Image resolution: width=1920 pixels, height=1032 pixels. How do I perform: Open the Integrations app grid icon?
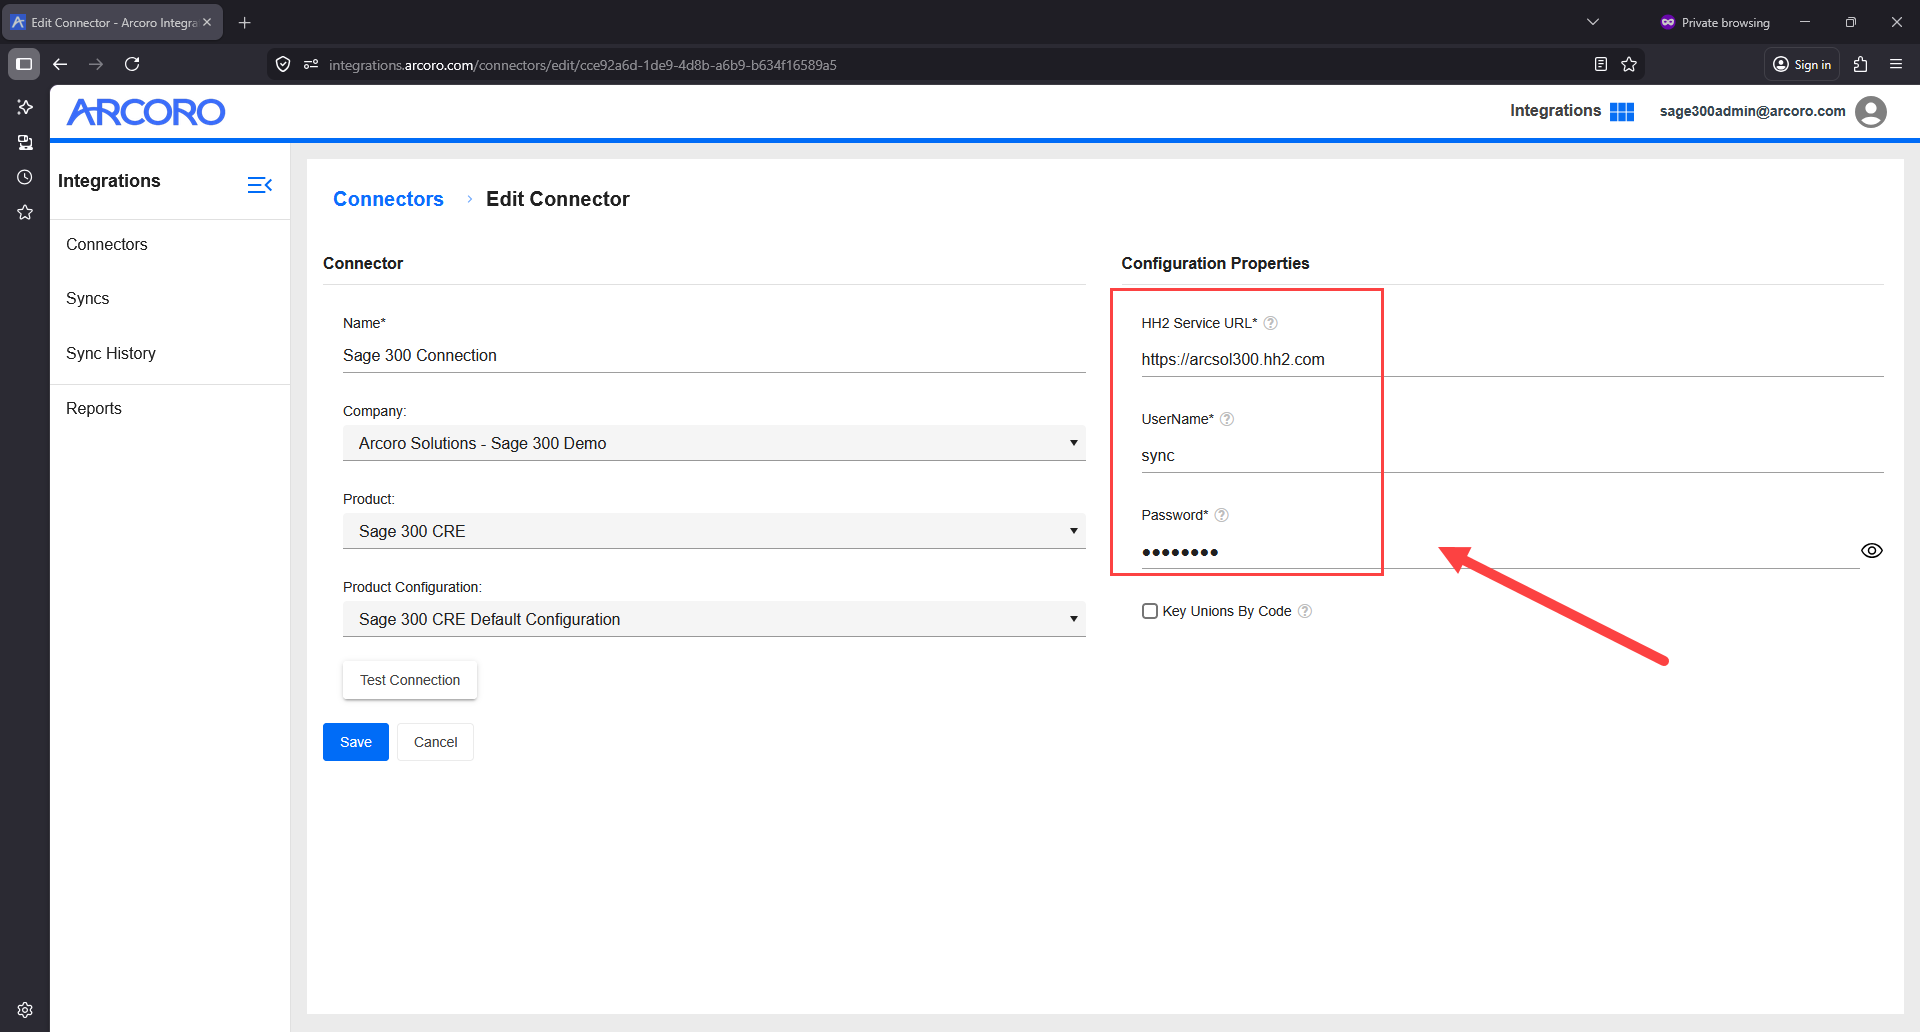coord(1622,112)
